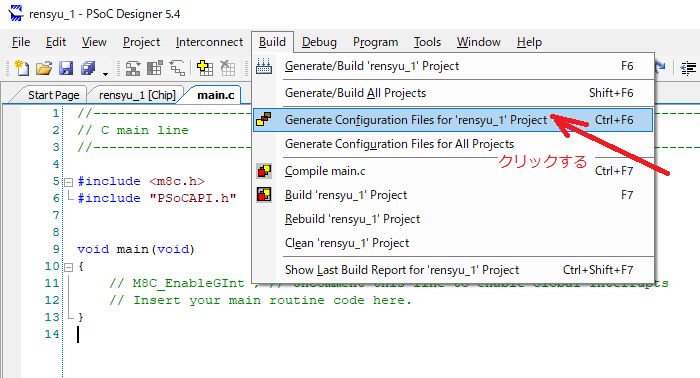Image resolution: width=700 pixels, height=378 pixels.
Task: Open the Interconnect menu
Action: coord(209,42)
